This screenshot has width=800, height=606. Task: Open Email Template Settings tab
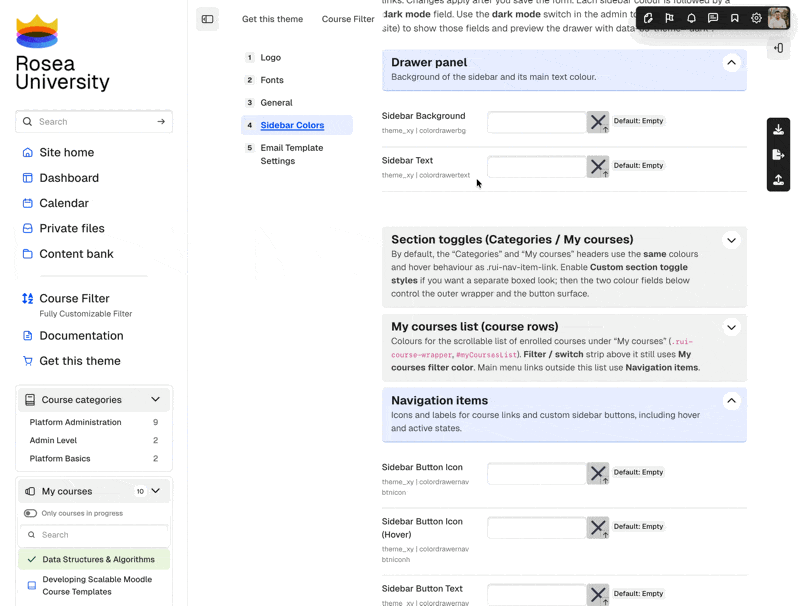click(x=292, y=154)
